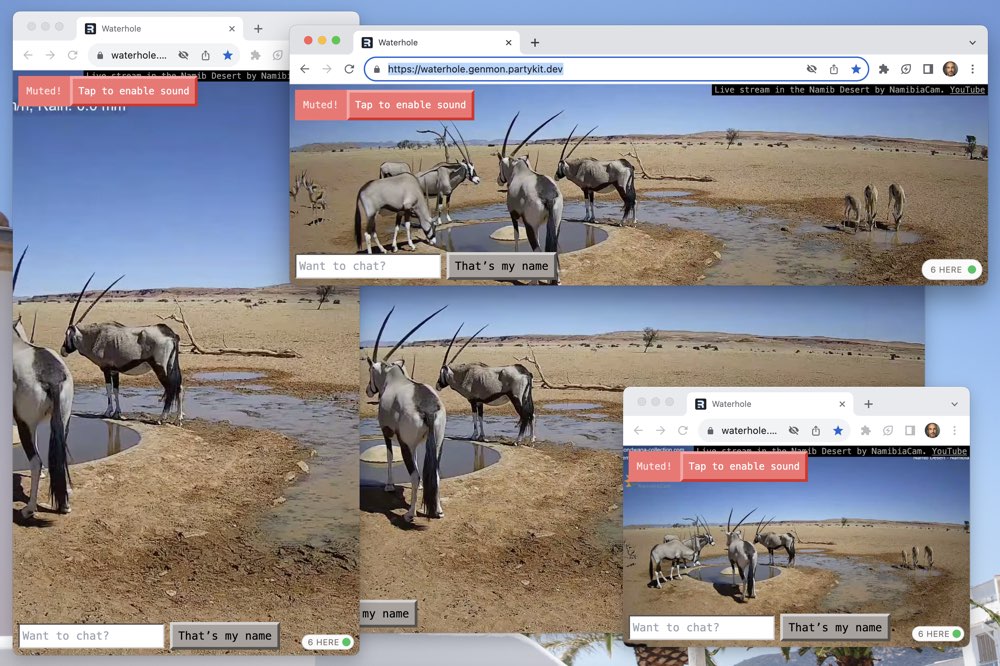This screenshot has width=1000, height=666.
Task: Click Muted! in the top-right window
Action: coord(320,105)
